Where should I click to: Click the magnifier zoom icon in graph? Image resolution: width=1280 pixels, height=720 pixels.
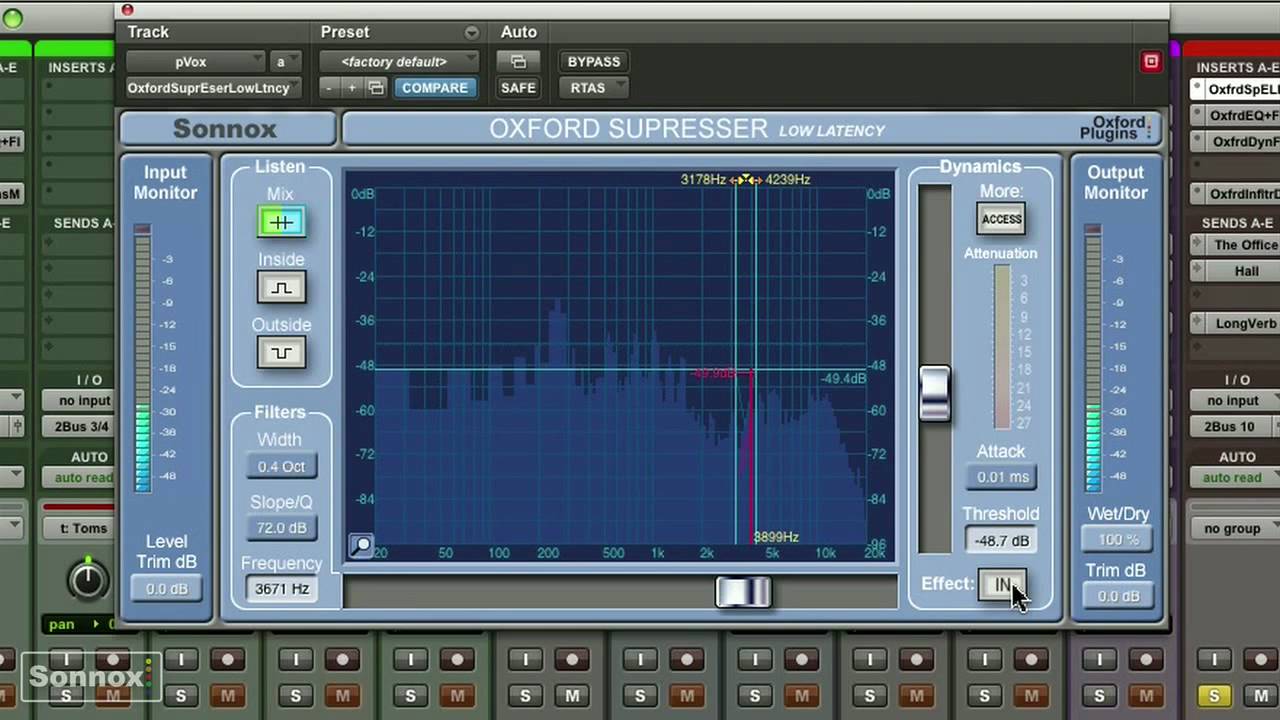361,545
